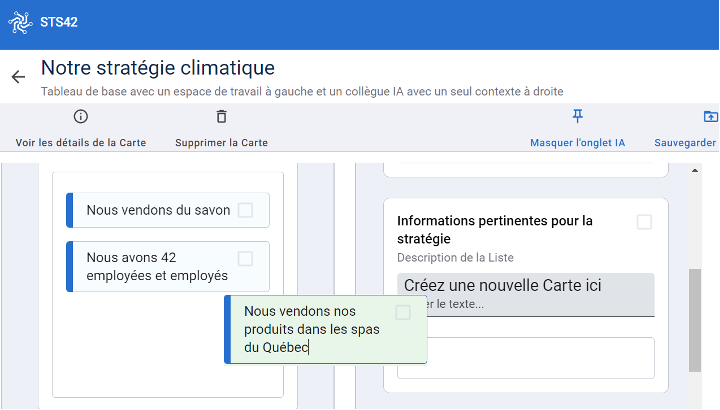Tick the checkbox on 'Nous vendons du savon'

(x=245, y=210)
